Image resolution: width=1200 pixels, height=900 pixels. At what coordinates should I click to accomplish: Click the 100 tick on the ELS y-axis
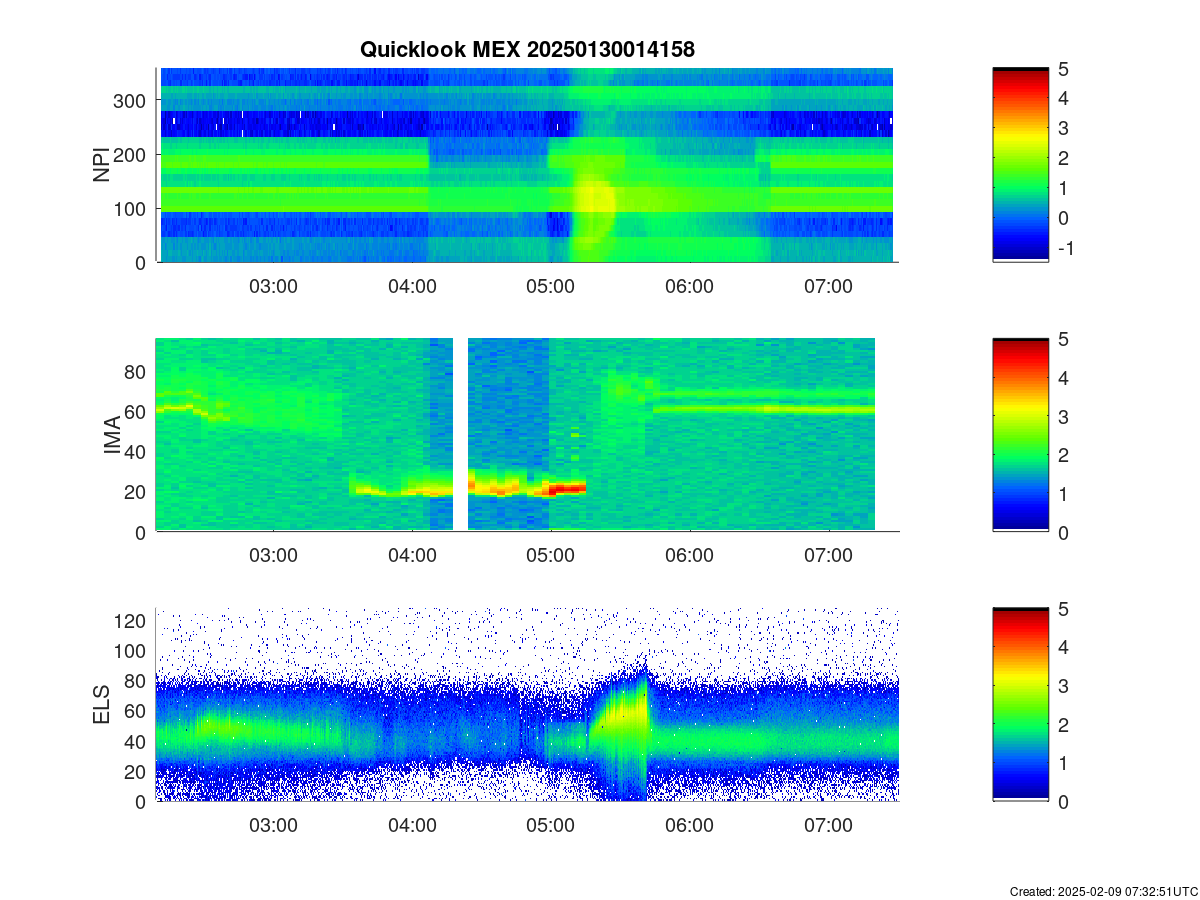click(x=132, y=651)
